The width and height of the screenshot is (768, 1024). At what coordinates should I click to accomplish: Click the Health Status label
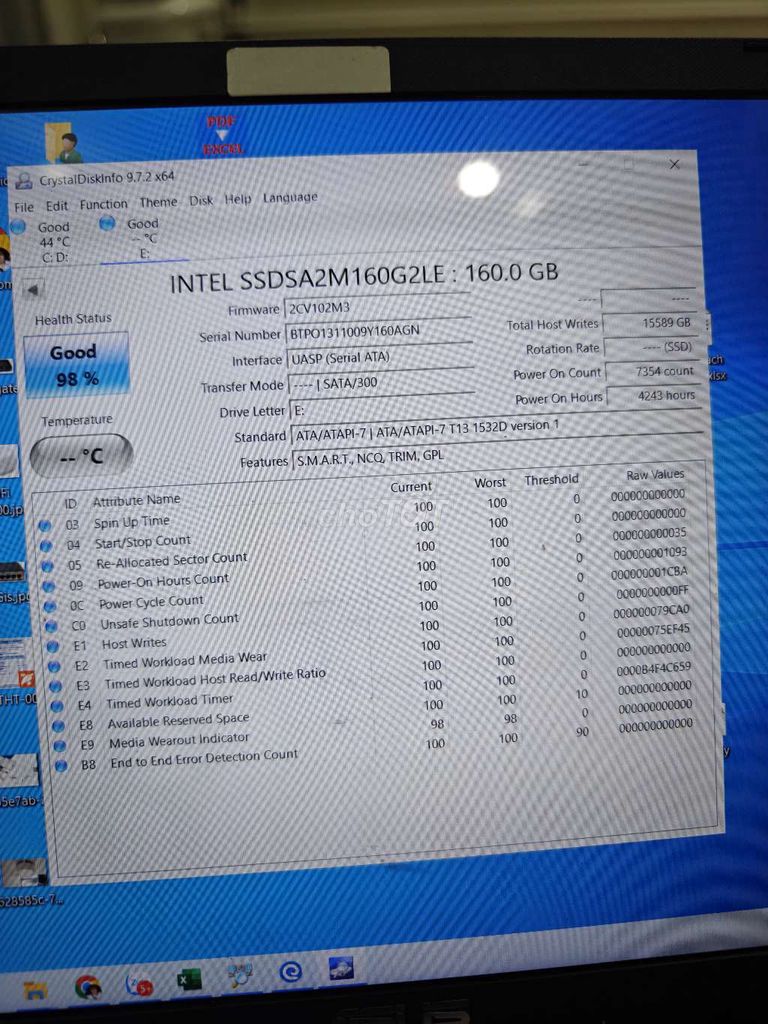[x=73, y=319]
